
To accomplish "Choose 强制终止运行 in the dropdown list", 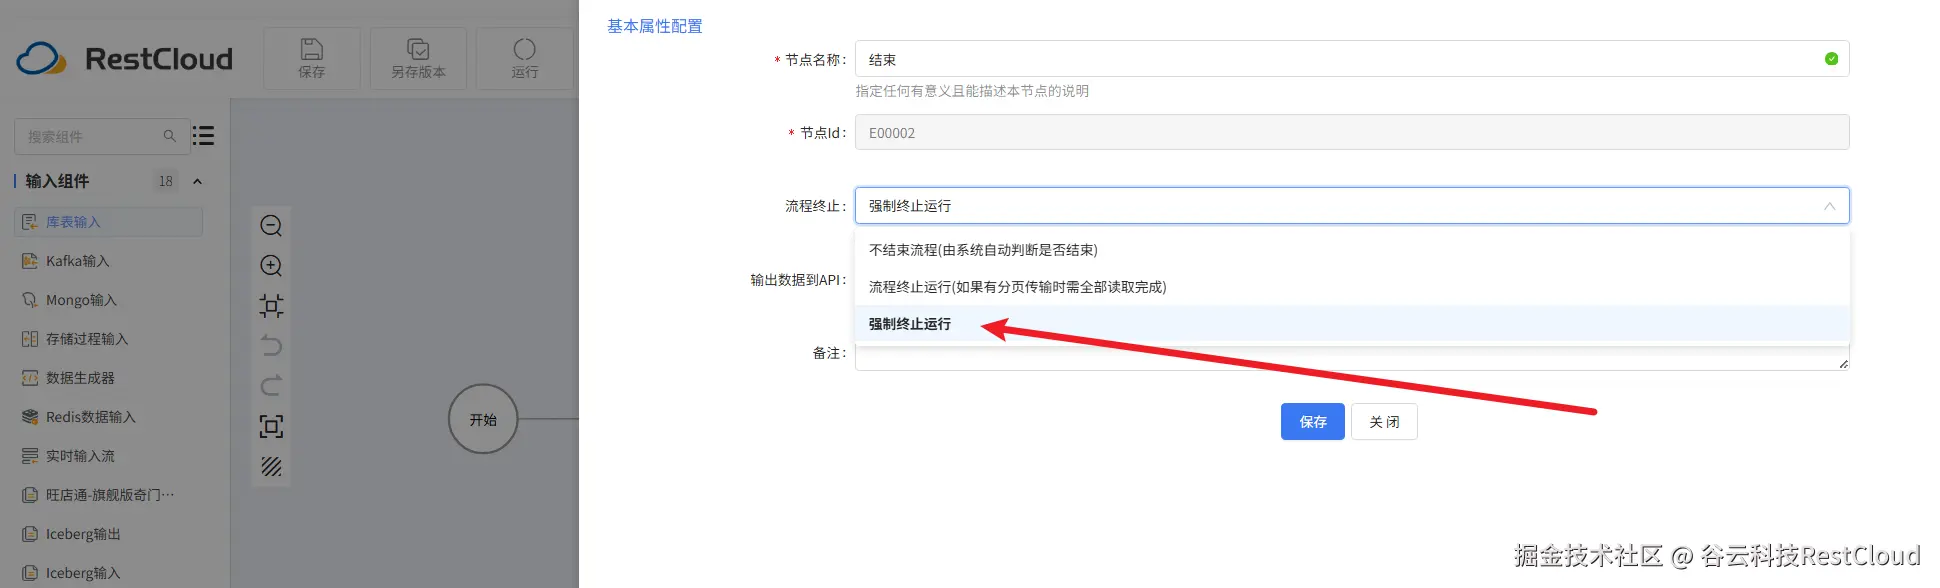I will (x=1352, y=324).
